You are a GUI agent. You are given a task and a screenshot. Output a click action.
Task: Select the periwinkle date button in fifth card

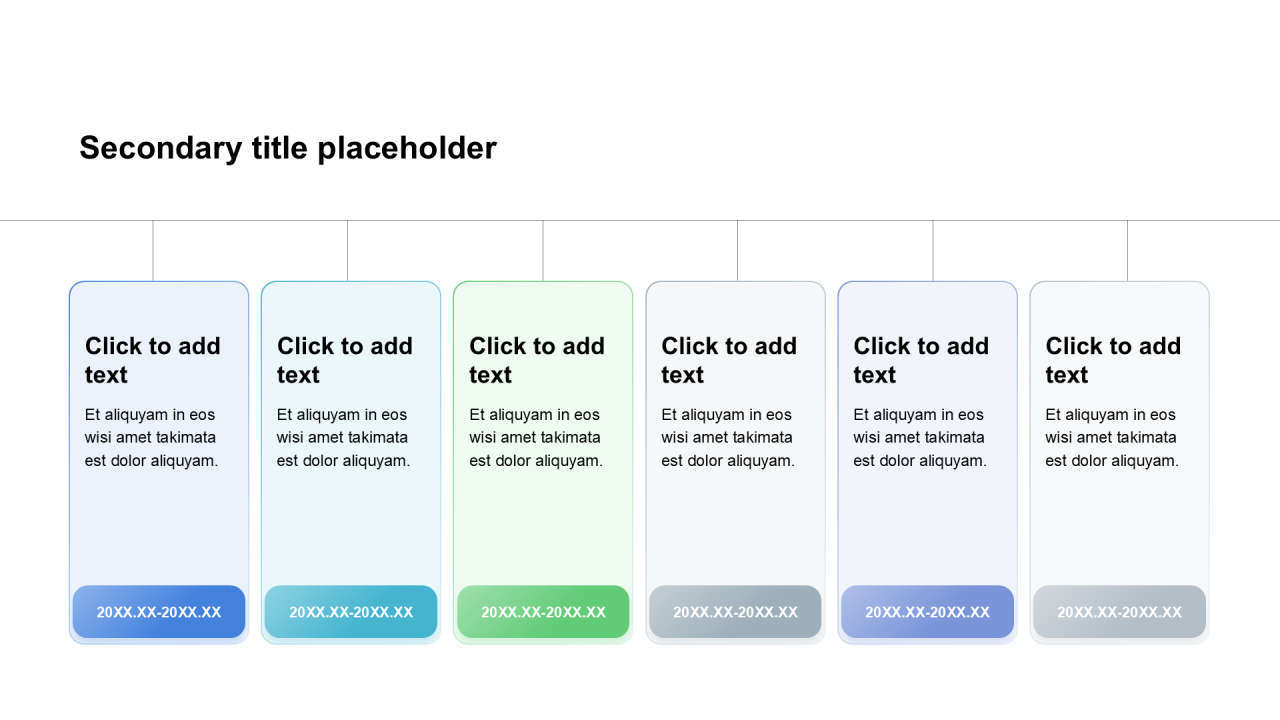927,612
